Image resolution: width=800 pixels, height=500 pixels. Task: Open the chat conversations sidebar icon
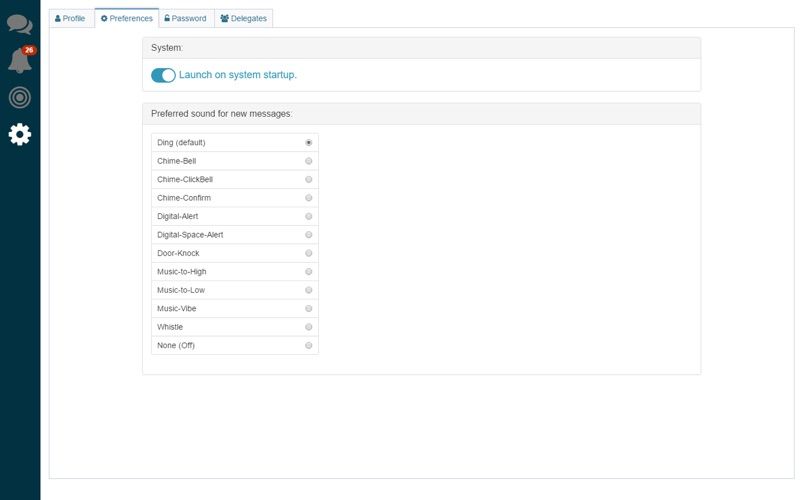(19, 24)
